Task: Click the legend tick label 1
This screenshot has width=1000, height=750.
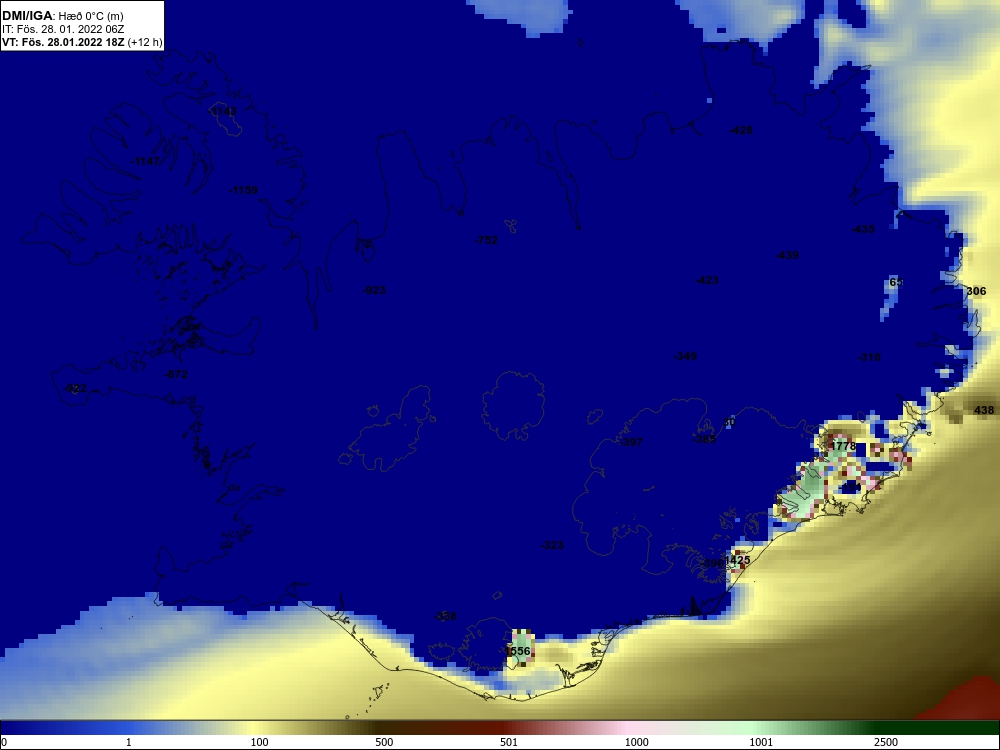Action: coord(129,742)
